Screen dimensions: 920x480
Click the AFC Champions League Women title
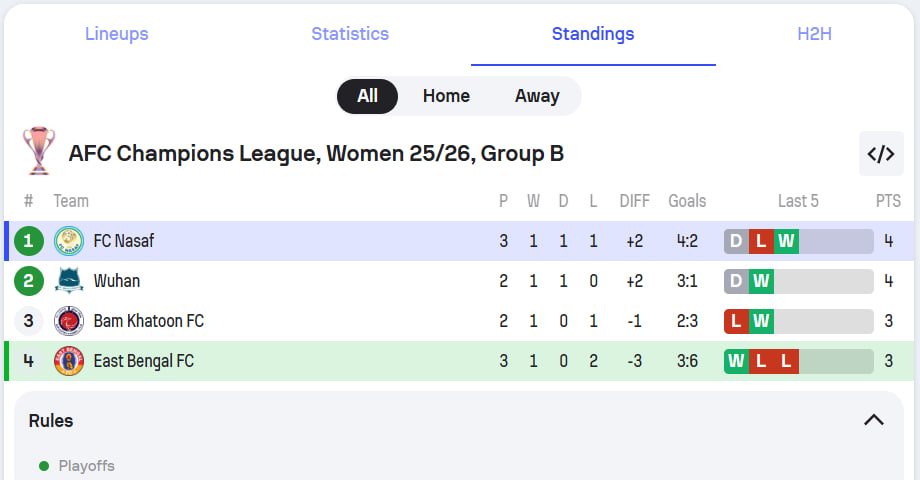click(316, 154)
